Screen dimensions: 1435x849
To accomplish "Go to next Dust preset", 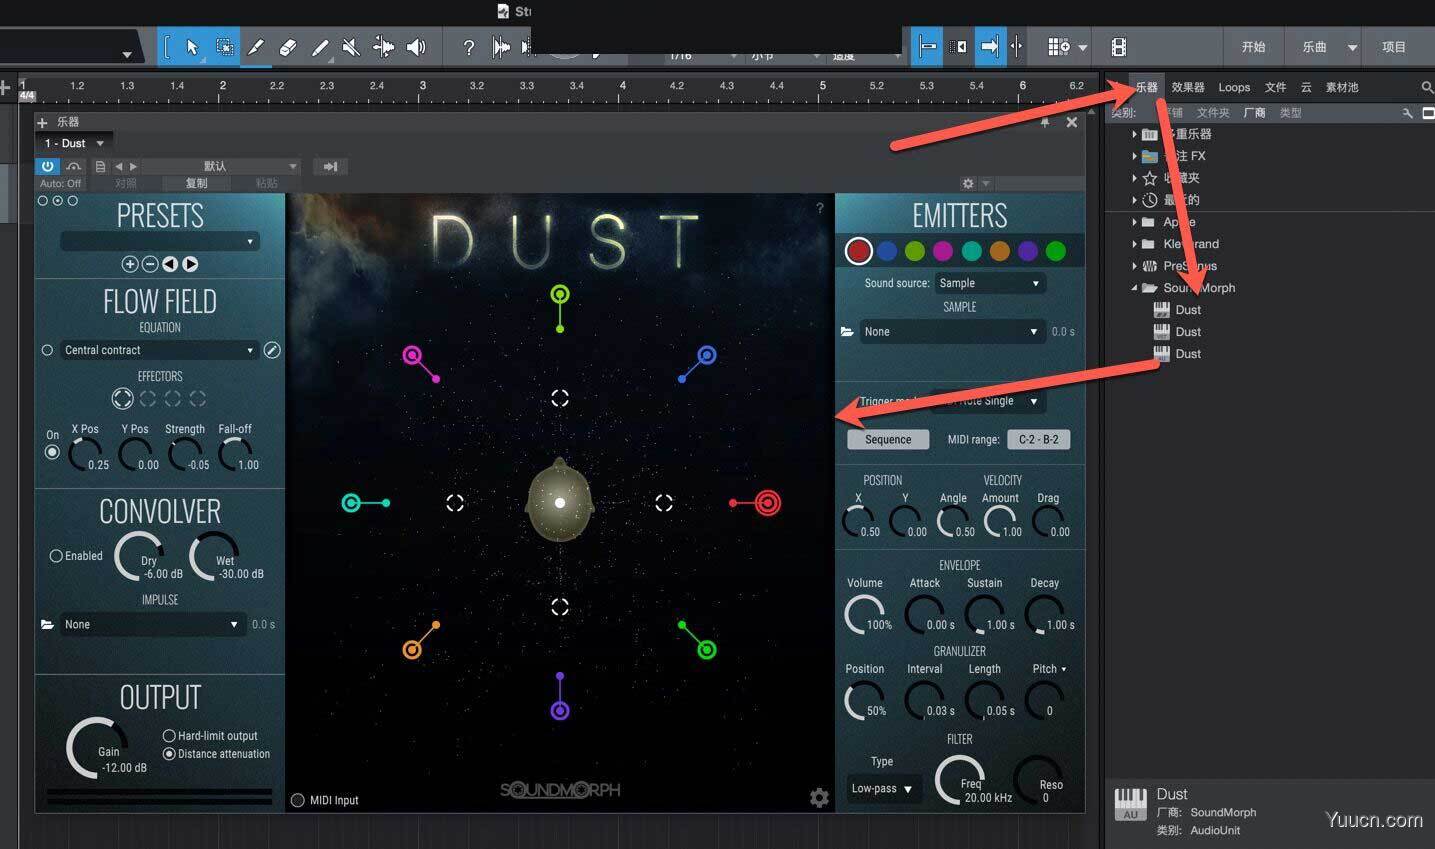I will [x=190, y=264].
